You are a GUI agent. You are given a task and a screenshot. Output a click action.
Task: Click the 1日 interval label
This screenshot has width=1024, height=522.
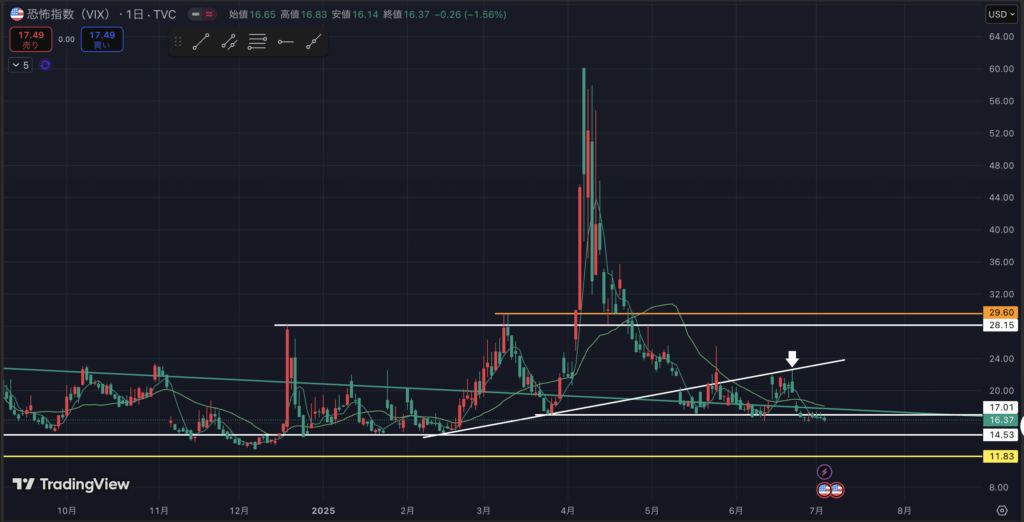(135, 14)
